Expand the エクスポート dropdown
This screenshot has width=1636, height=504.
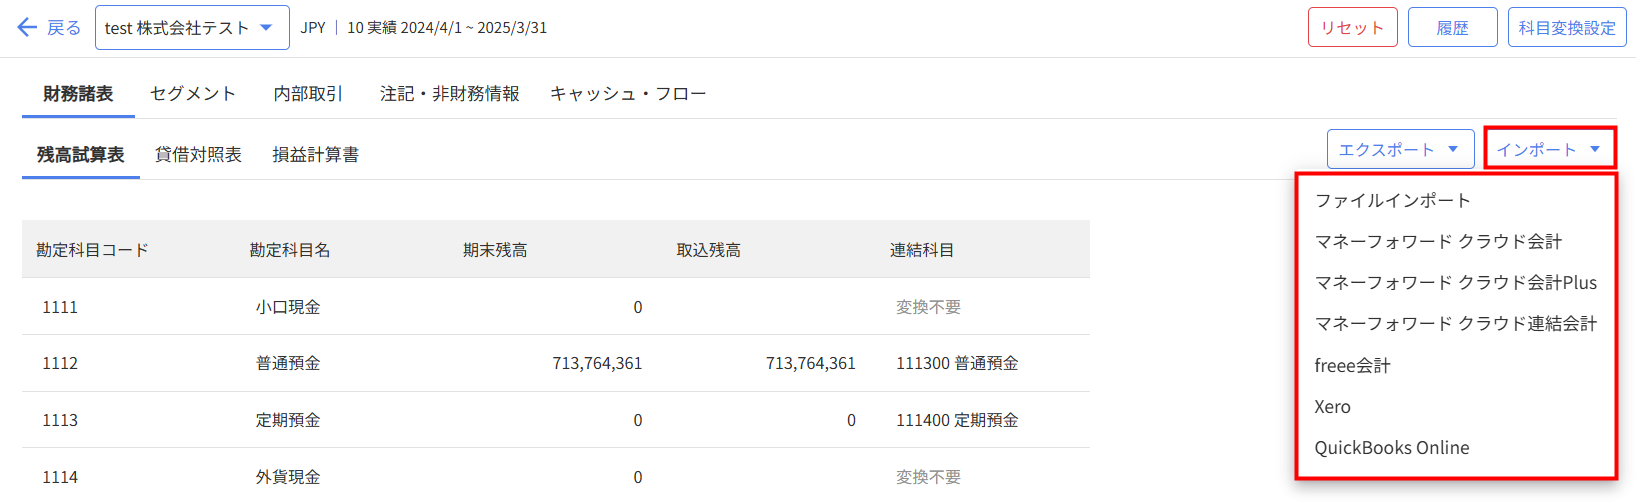1399,150
